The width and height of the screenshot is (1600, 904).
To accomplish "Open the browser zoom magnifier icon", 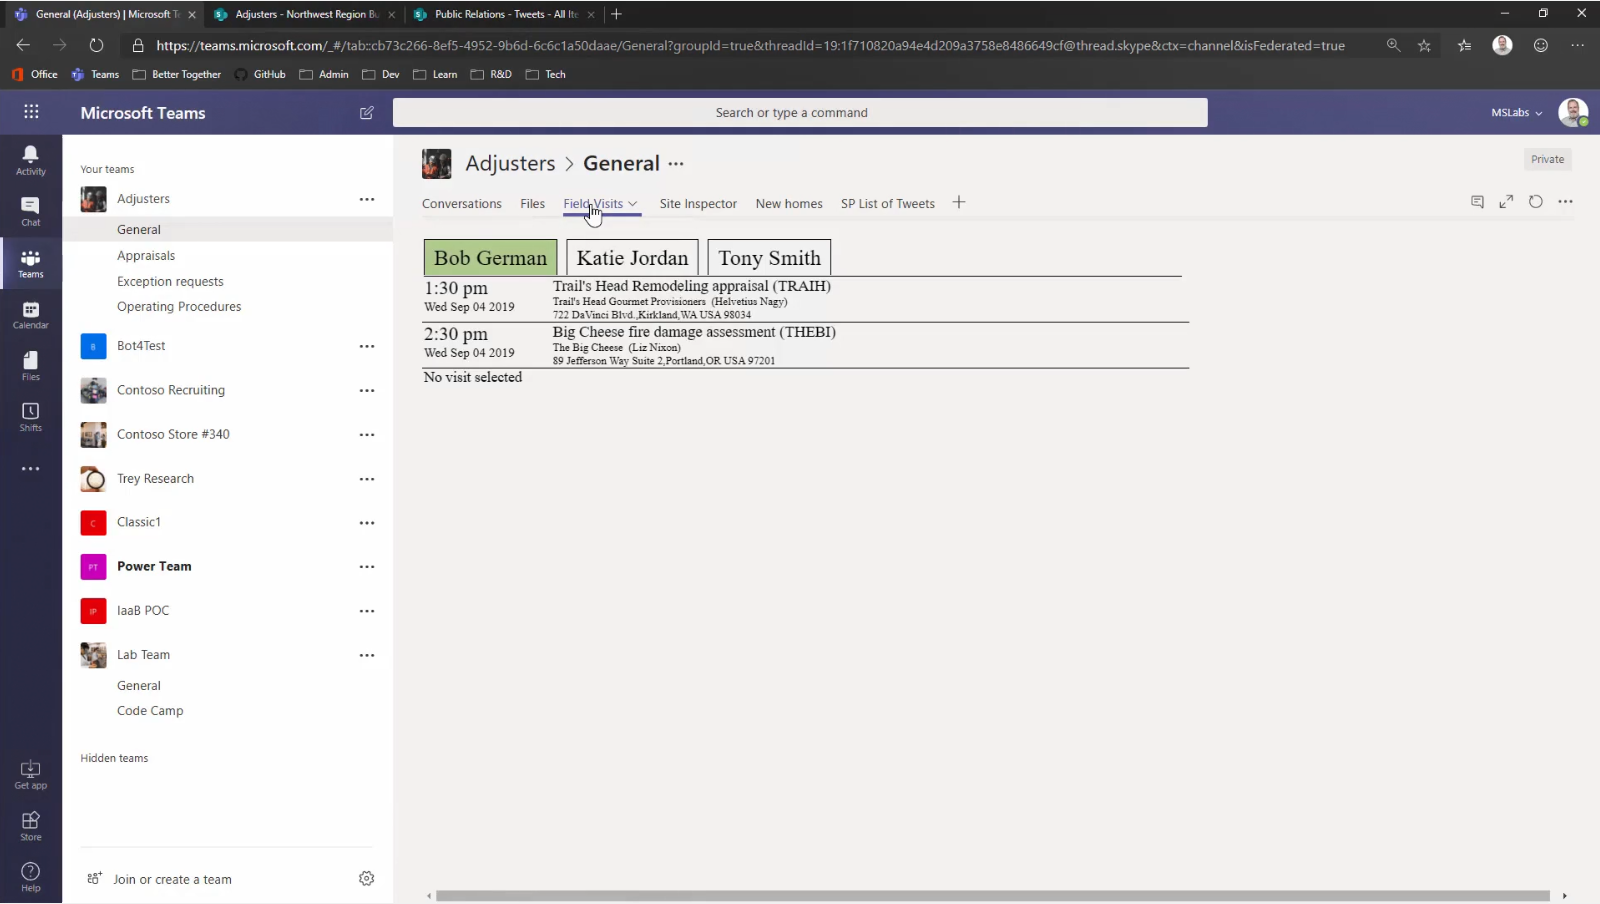I will pyautogui.click(x=1393, y=45).
